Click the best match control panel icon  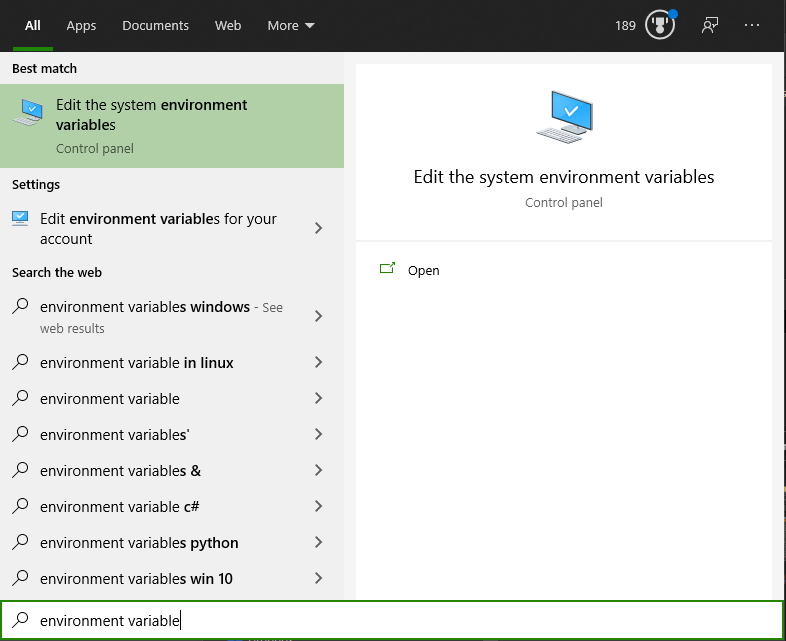click(x=28, y=113)
